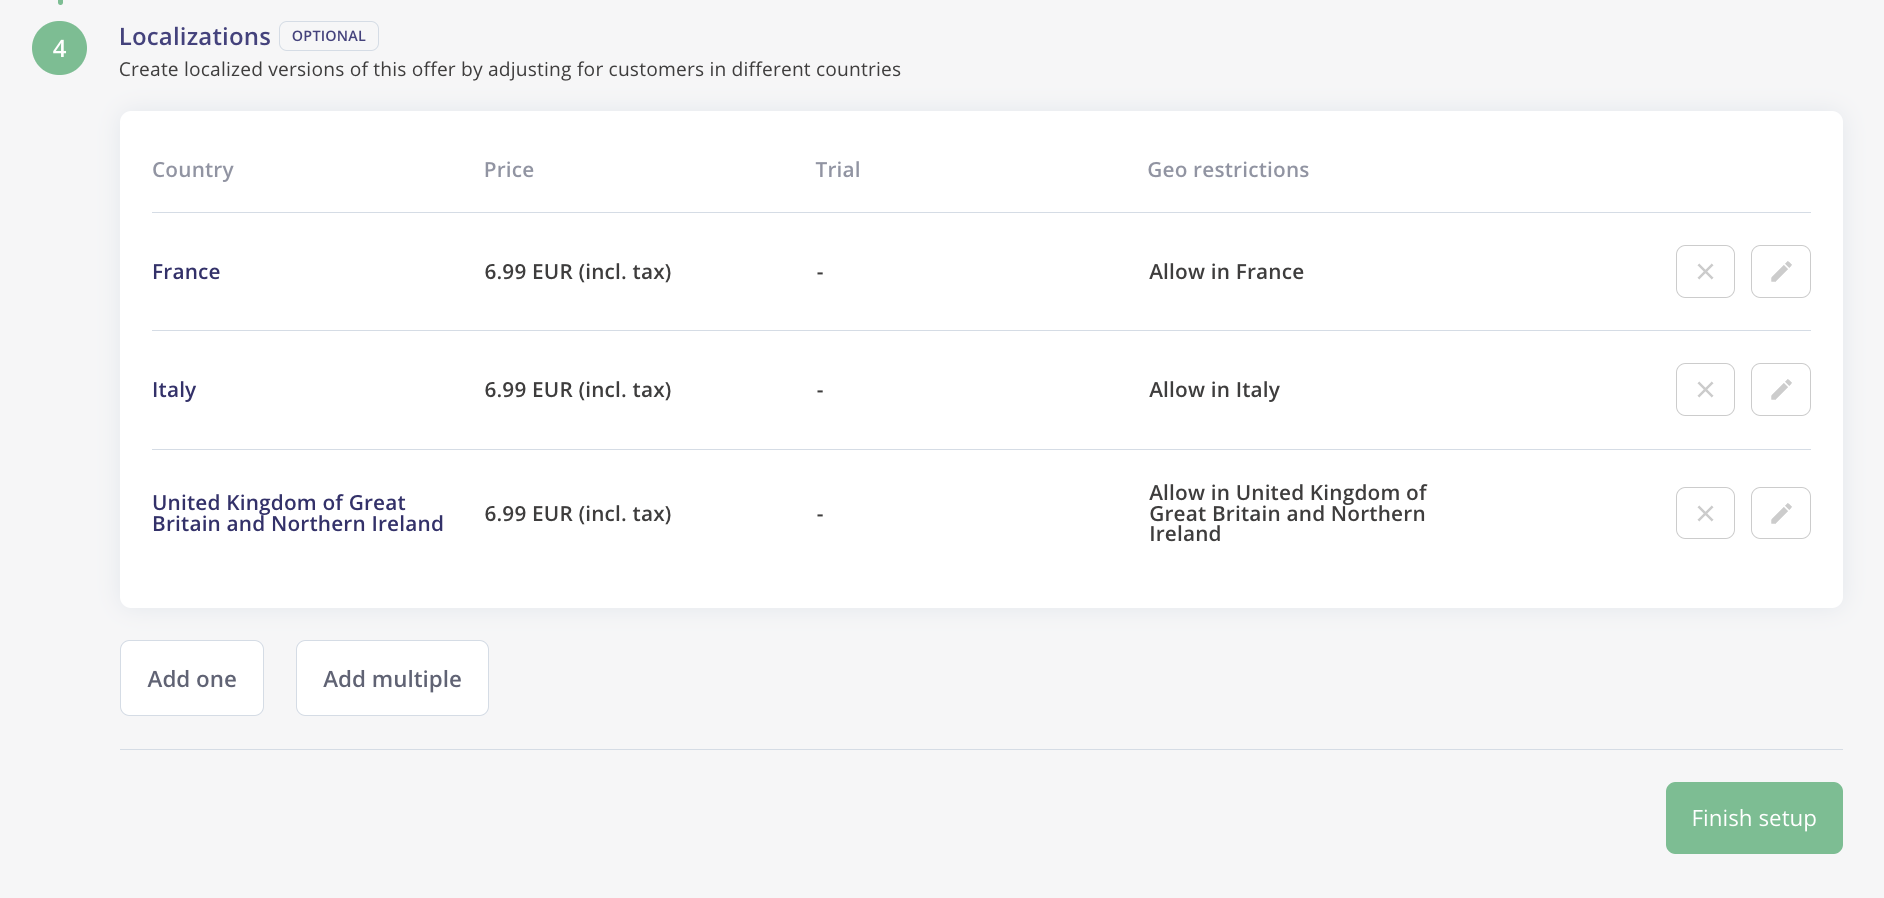The width and height of the screenshot is (1884, 898).
Task: Open the France country link
Action: point(186,272)
